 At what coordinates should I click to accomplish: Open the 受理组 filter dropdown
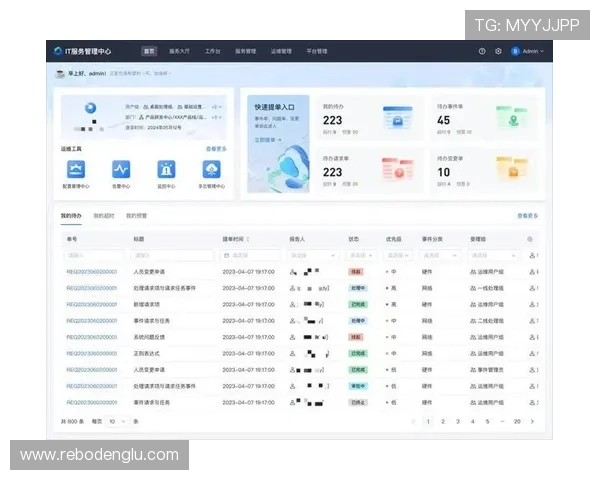pos(494,255)
